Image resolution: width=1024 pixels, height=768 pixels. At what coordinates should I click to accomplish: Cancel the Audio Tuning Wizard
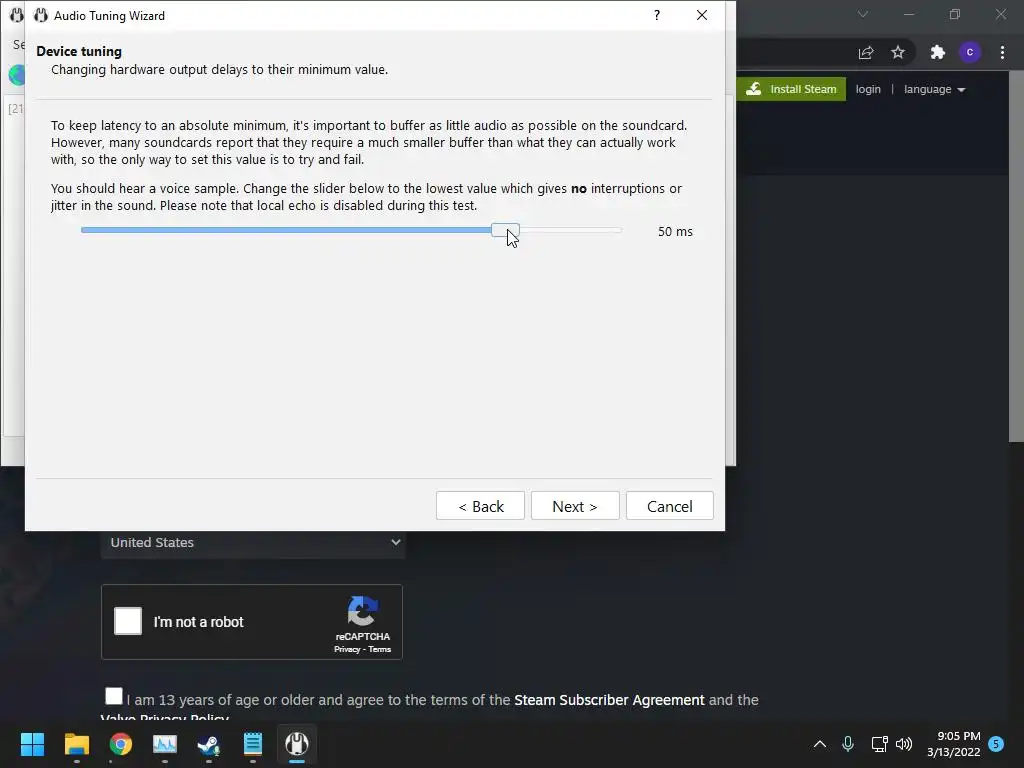[669, 506]
